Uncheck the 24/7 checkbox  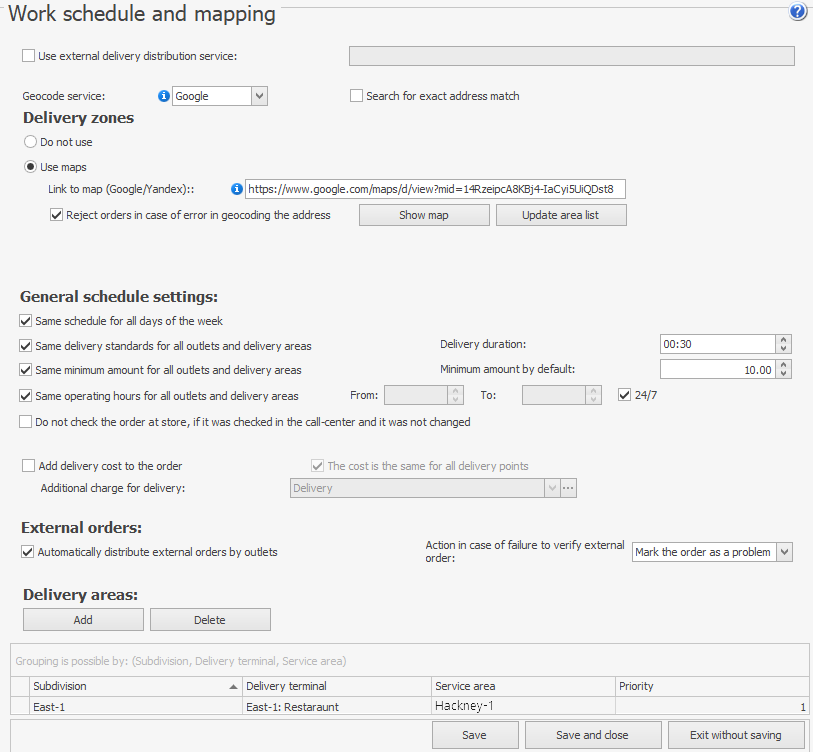coord(625,395)
